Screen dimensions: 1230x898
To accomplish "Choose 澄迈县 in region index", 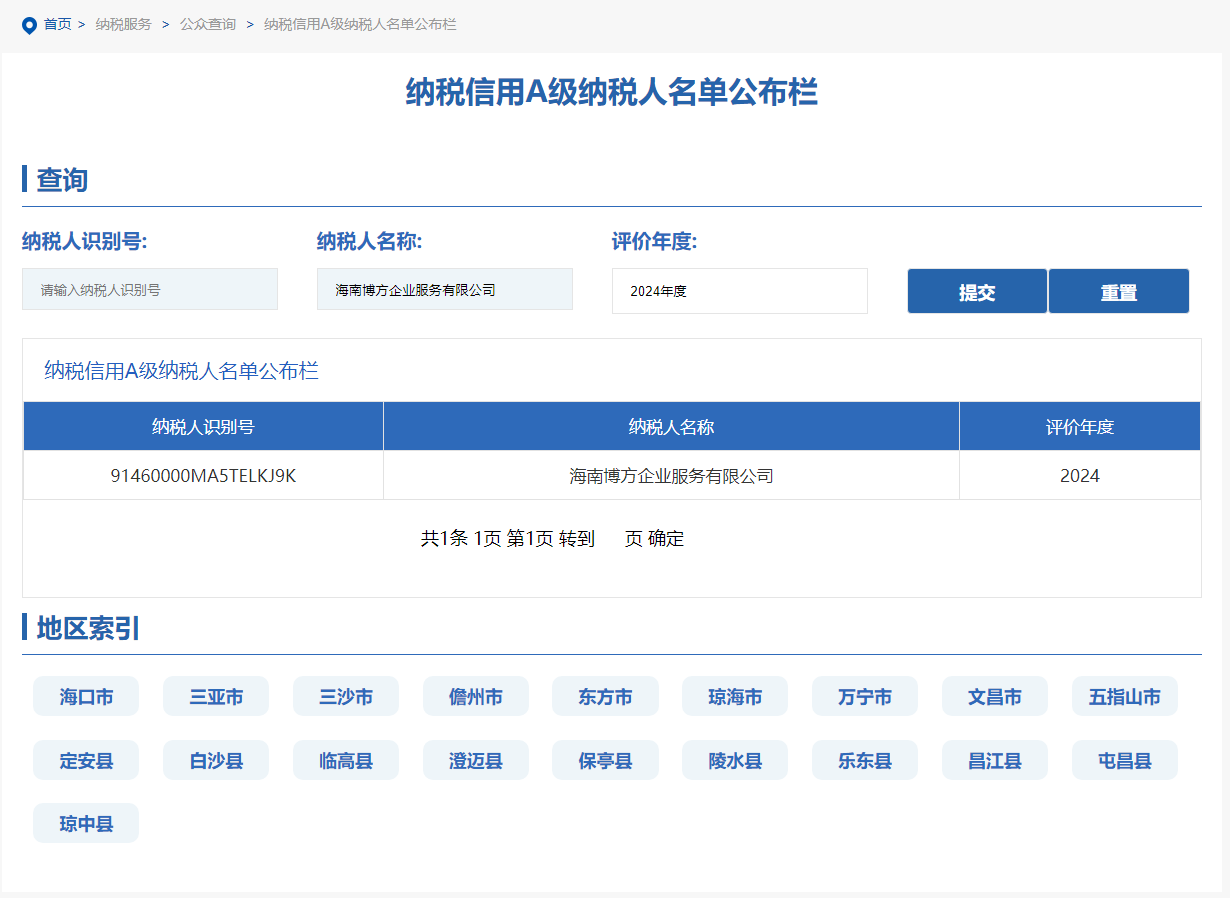I will pyautogui.click(x=476, y=761).
